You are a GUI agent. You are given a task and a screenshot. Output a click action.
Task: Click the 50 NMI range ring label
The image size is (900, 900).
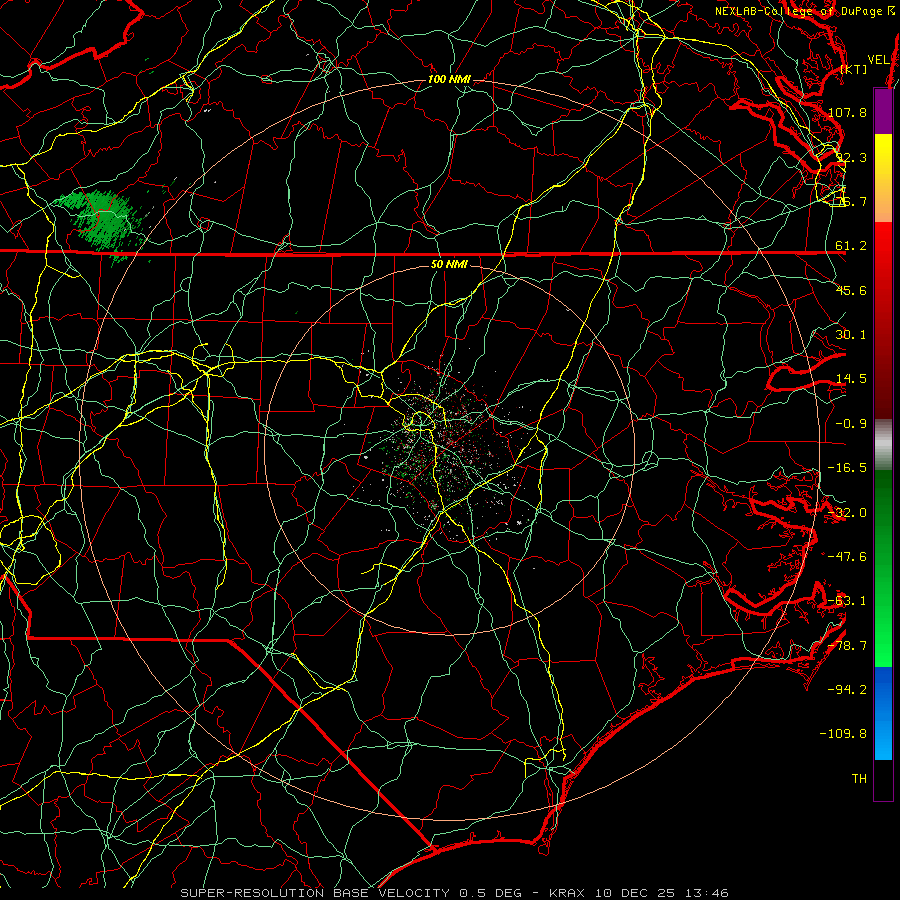tap(449, 265)
